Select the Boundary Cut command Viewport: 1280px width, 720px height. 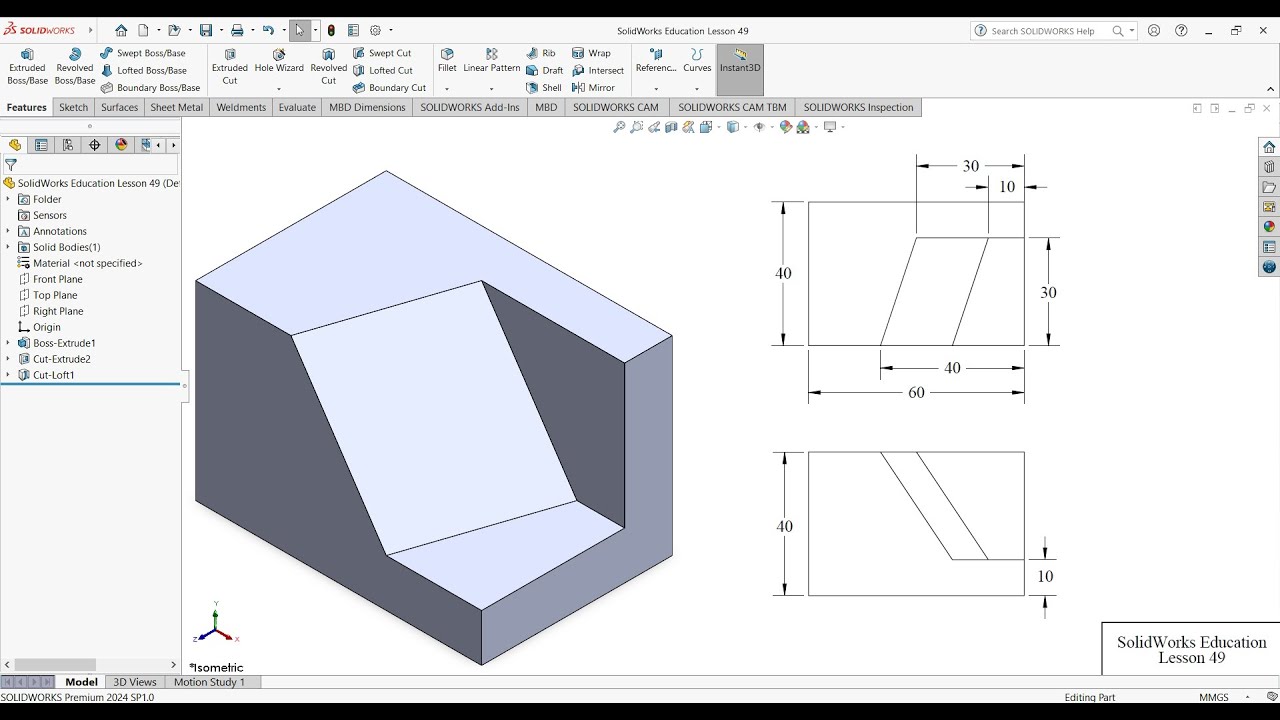coord(389,87)
